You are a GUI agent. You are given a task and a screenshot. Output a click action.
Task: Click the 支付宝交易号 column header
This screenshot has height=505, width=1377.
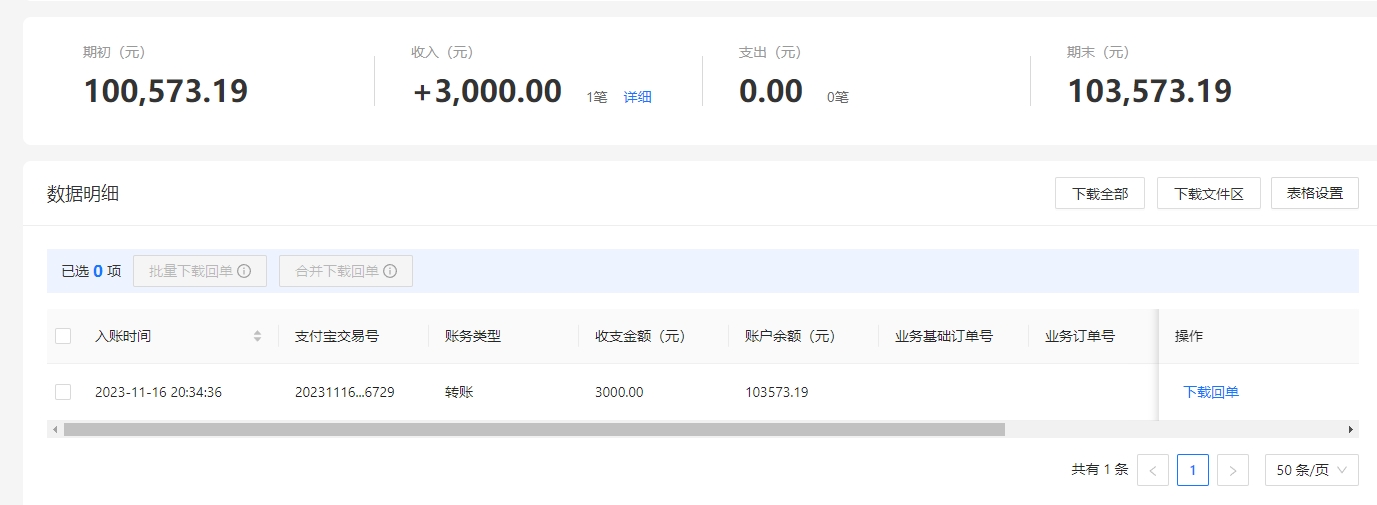[337, 336]
